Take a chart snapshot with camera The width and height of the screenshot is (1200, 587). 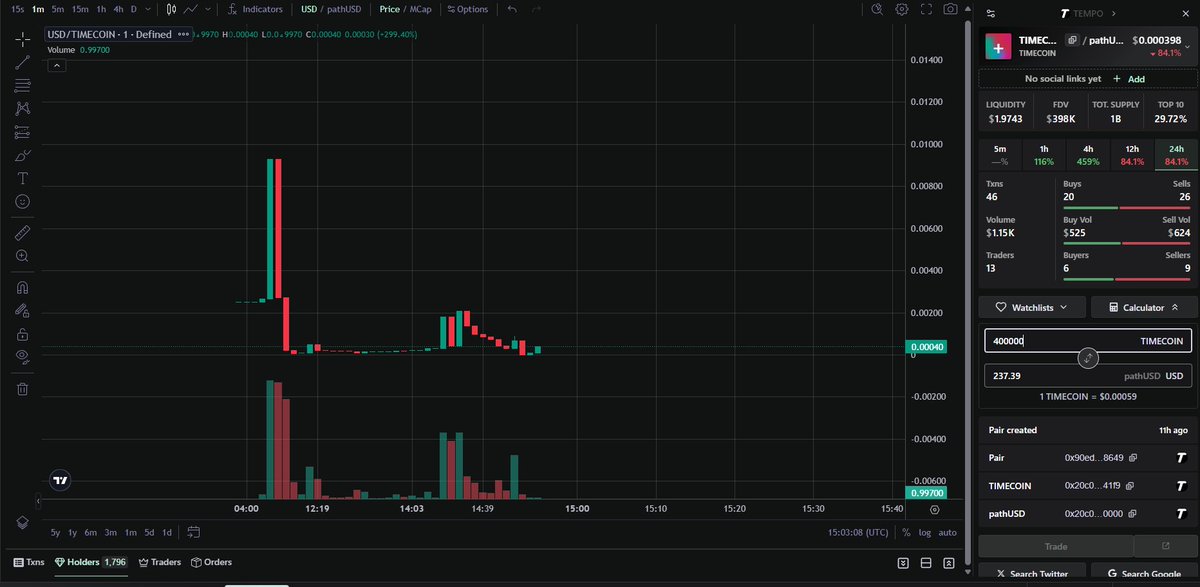(x=950, y=9)
